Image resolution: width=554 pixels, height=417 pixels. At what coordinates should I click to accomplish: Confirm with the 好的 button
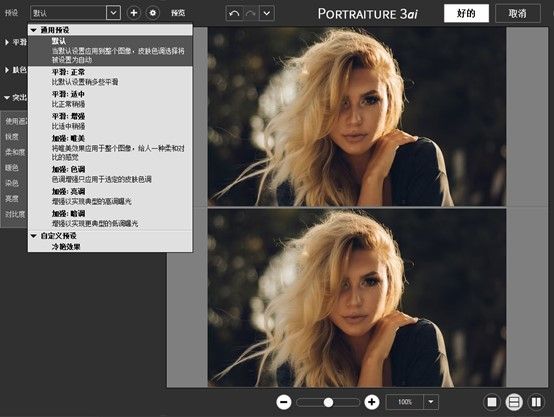[x=466, y=13]
